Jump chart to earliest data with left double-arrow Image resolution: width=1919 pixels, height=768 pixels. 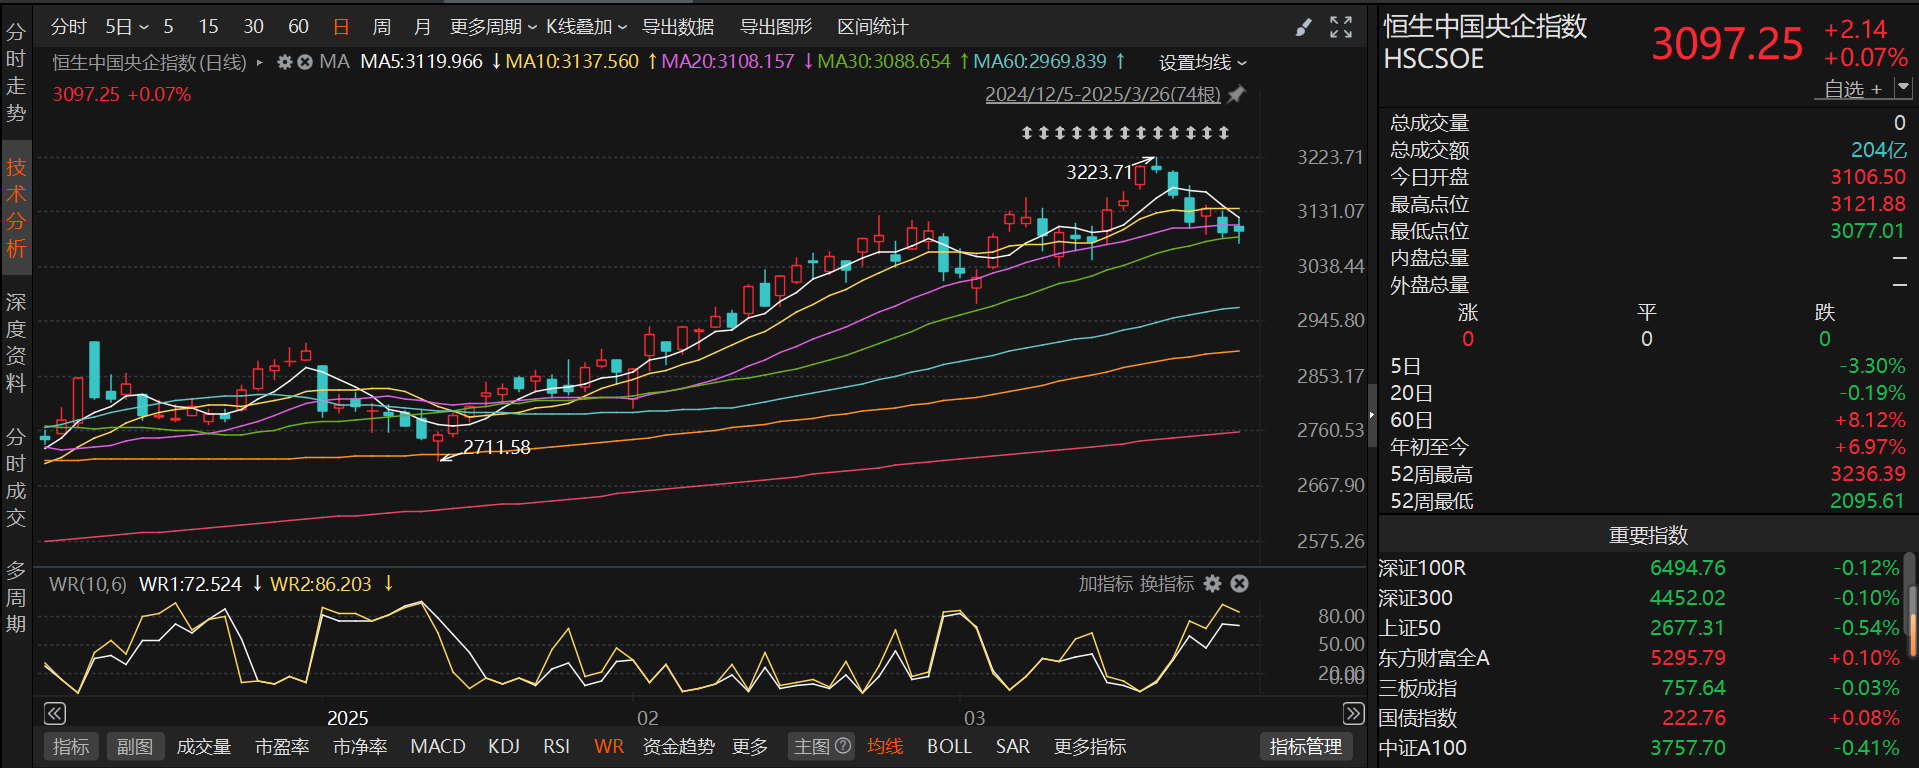(x=55, y=713)
